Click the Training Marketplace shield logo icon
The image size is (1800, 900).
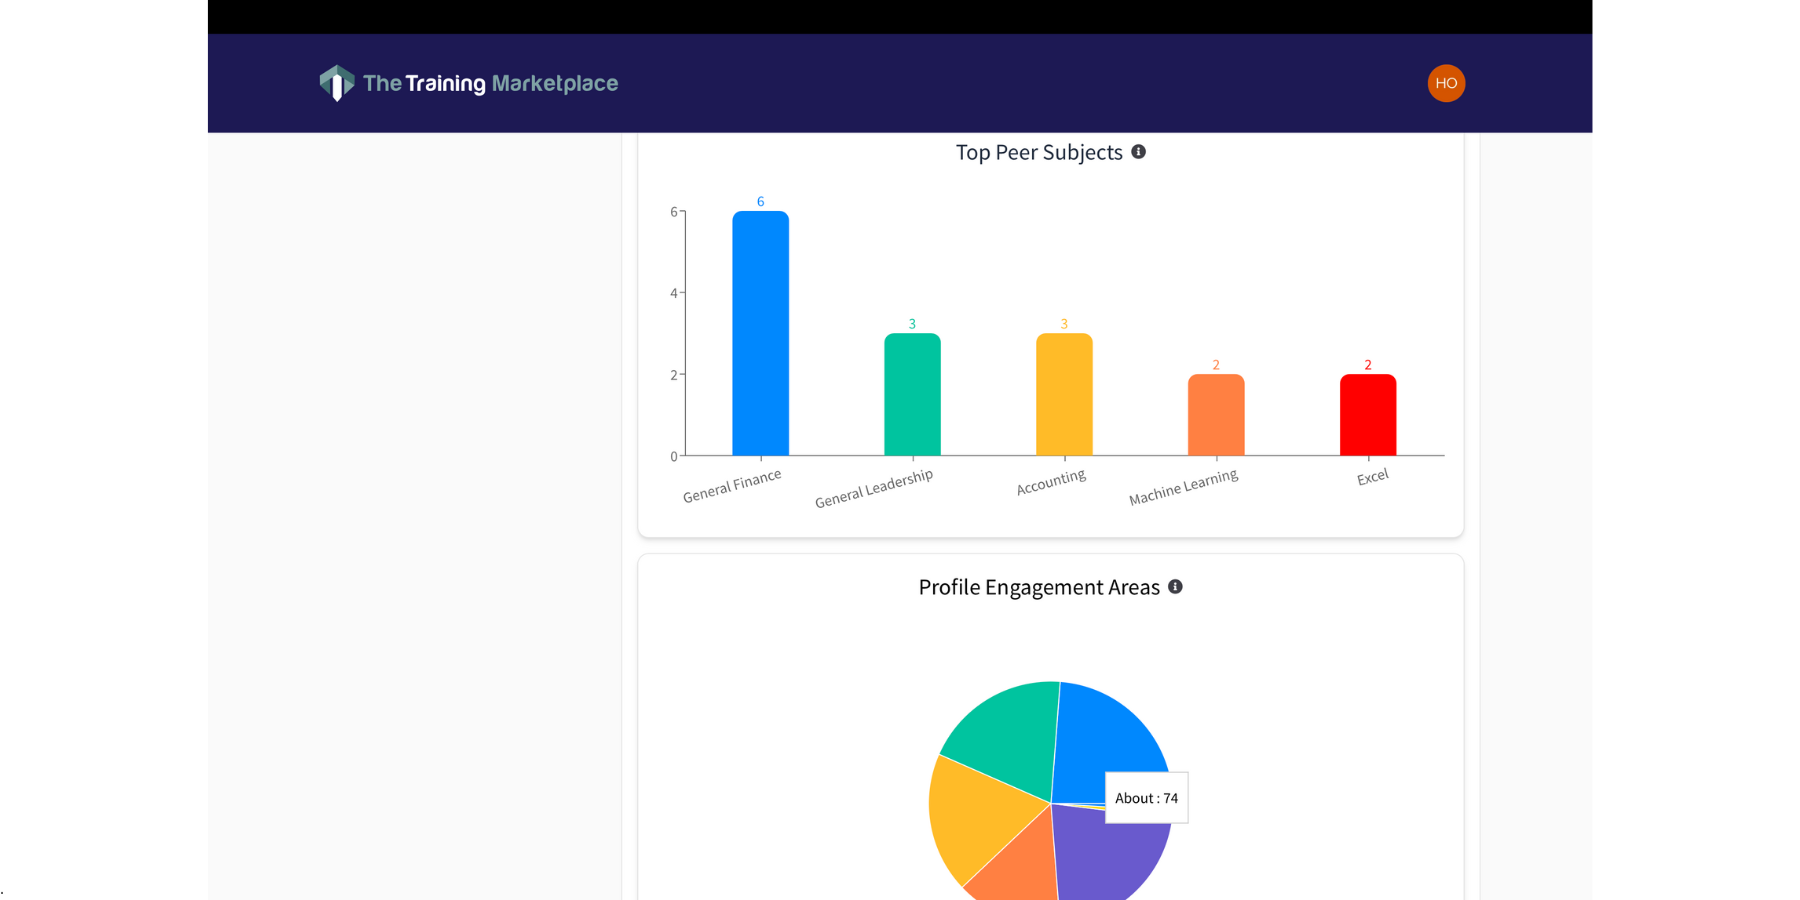tap(336, 83)
